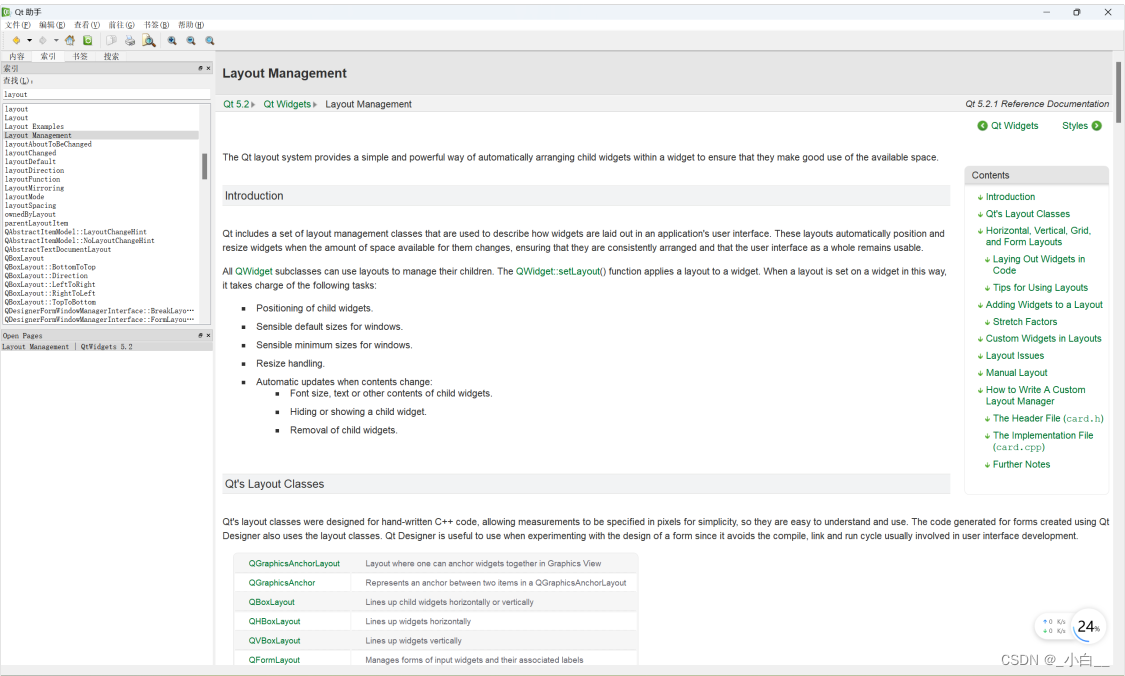This screenshot has height=676, width=1125.
Task: Select QBoxLayout::Direction index entry
Action: tap(47, 276)
